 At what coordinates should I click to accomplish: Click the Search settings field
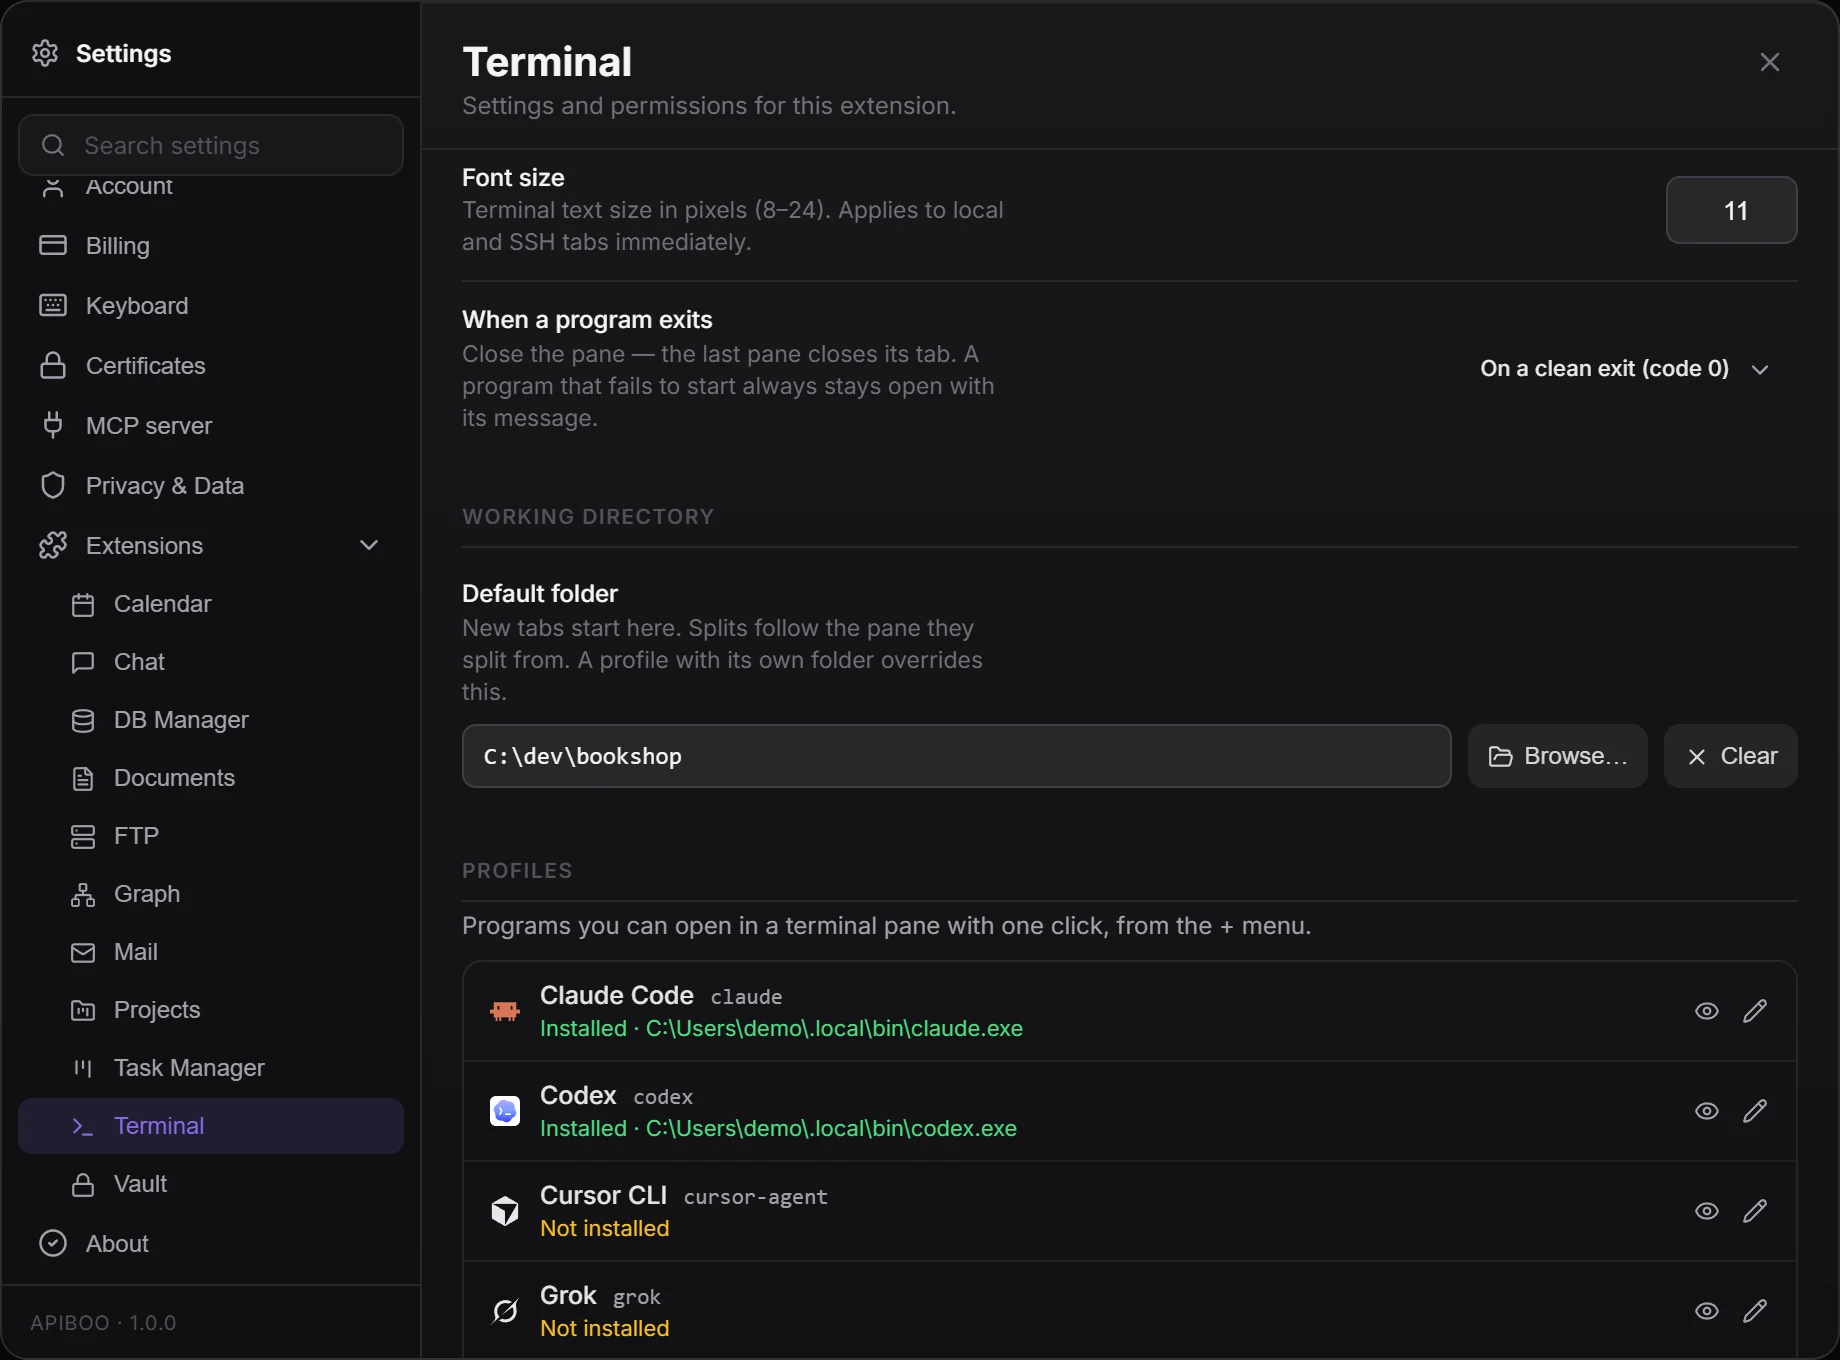[x=211, y=145]
